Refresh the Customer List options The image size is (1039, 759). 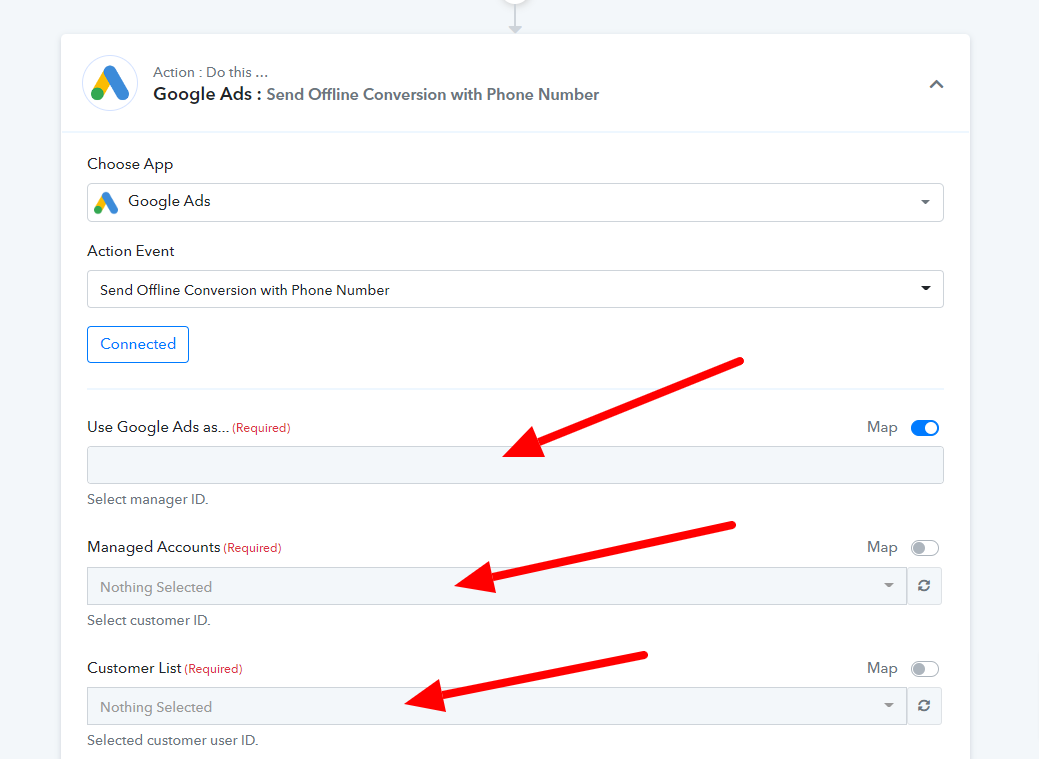coord(924,706)
